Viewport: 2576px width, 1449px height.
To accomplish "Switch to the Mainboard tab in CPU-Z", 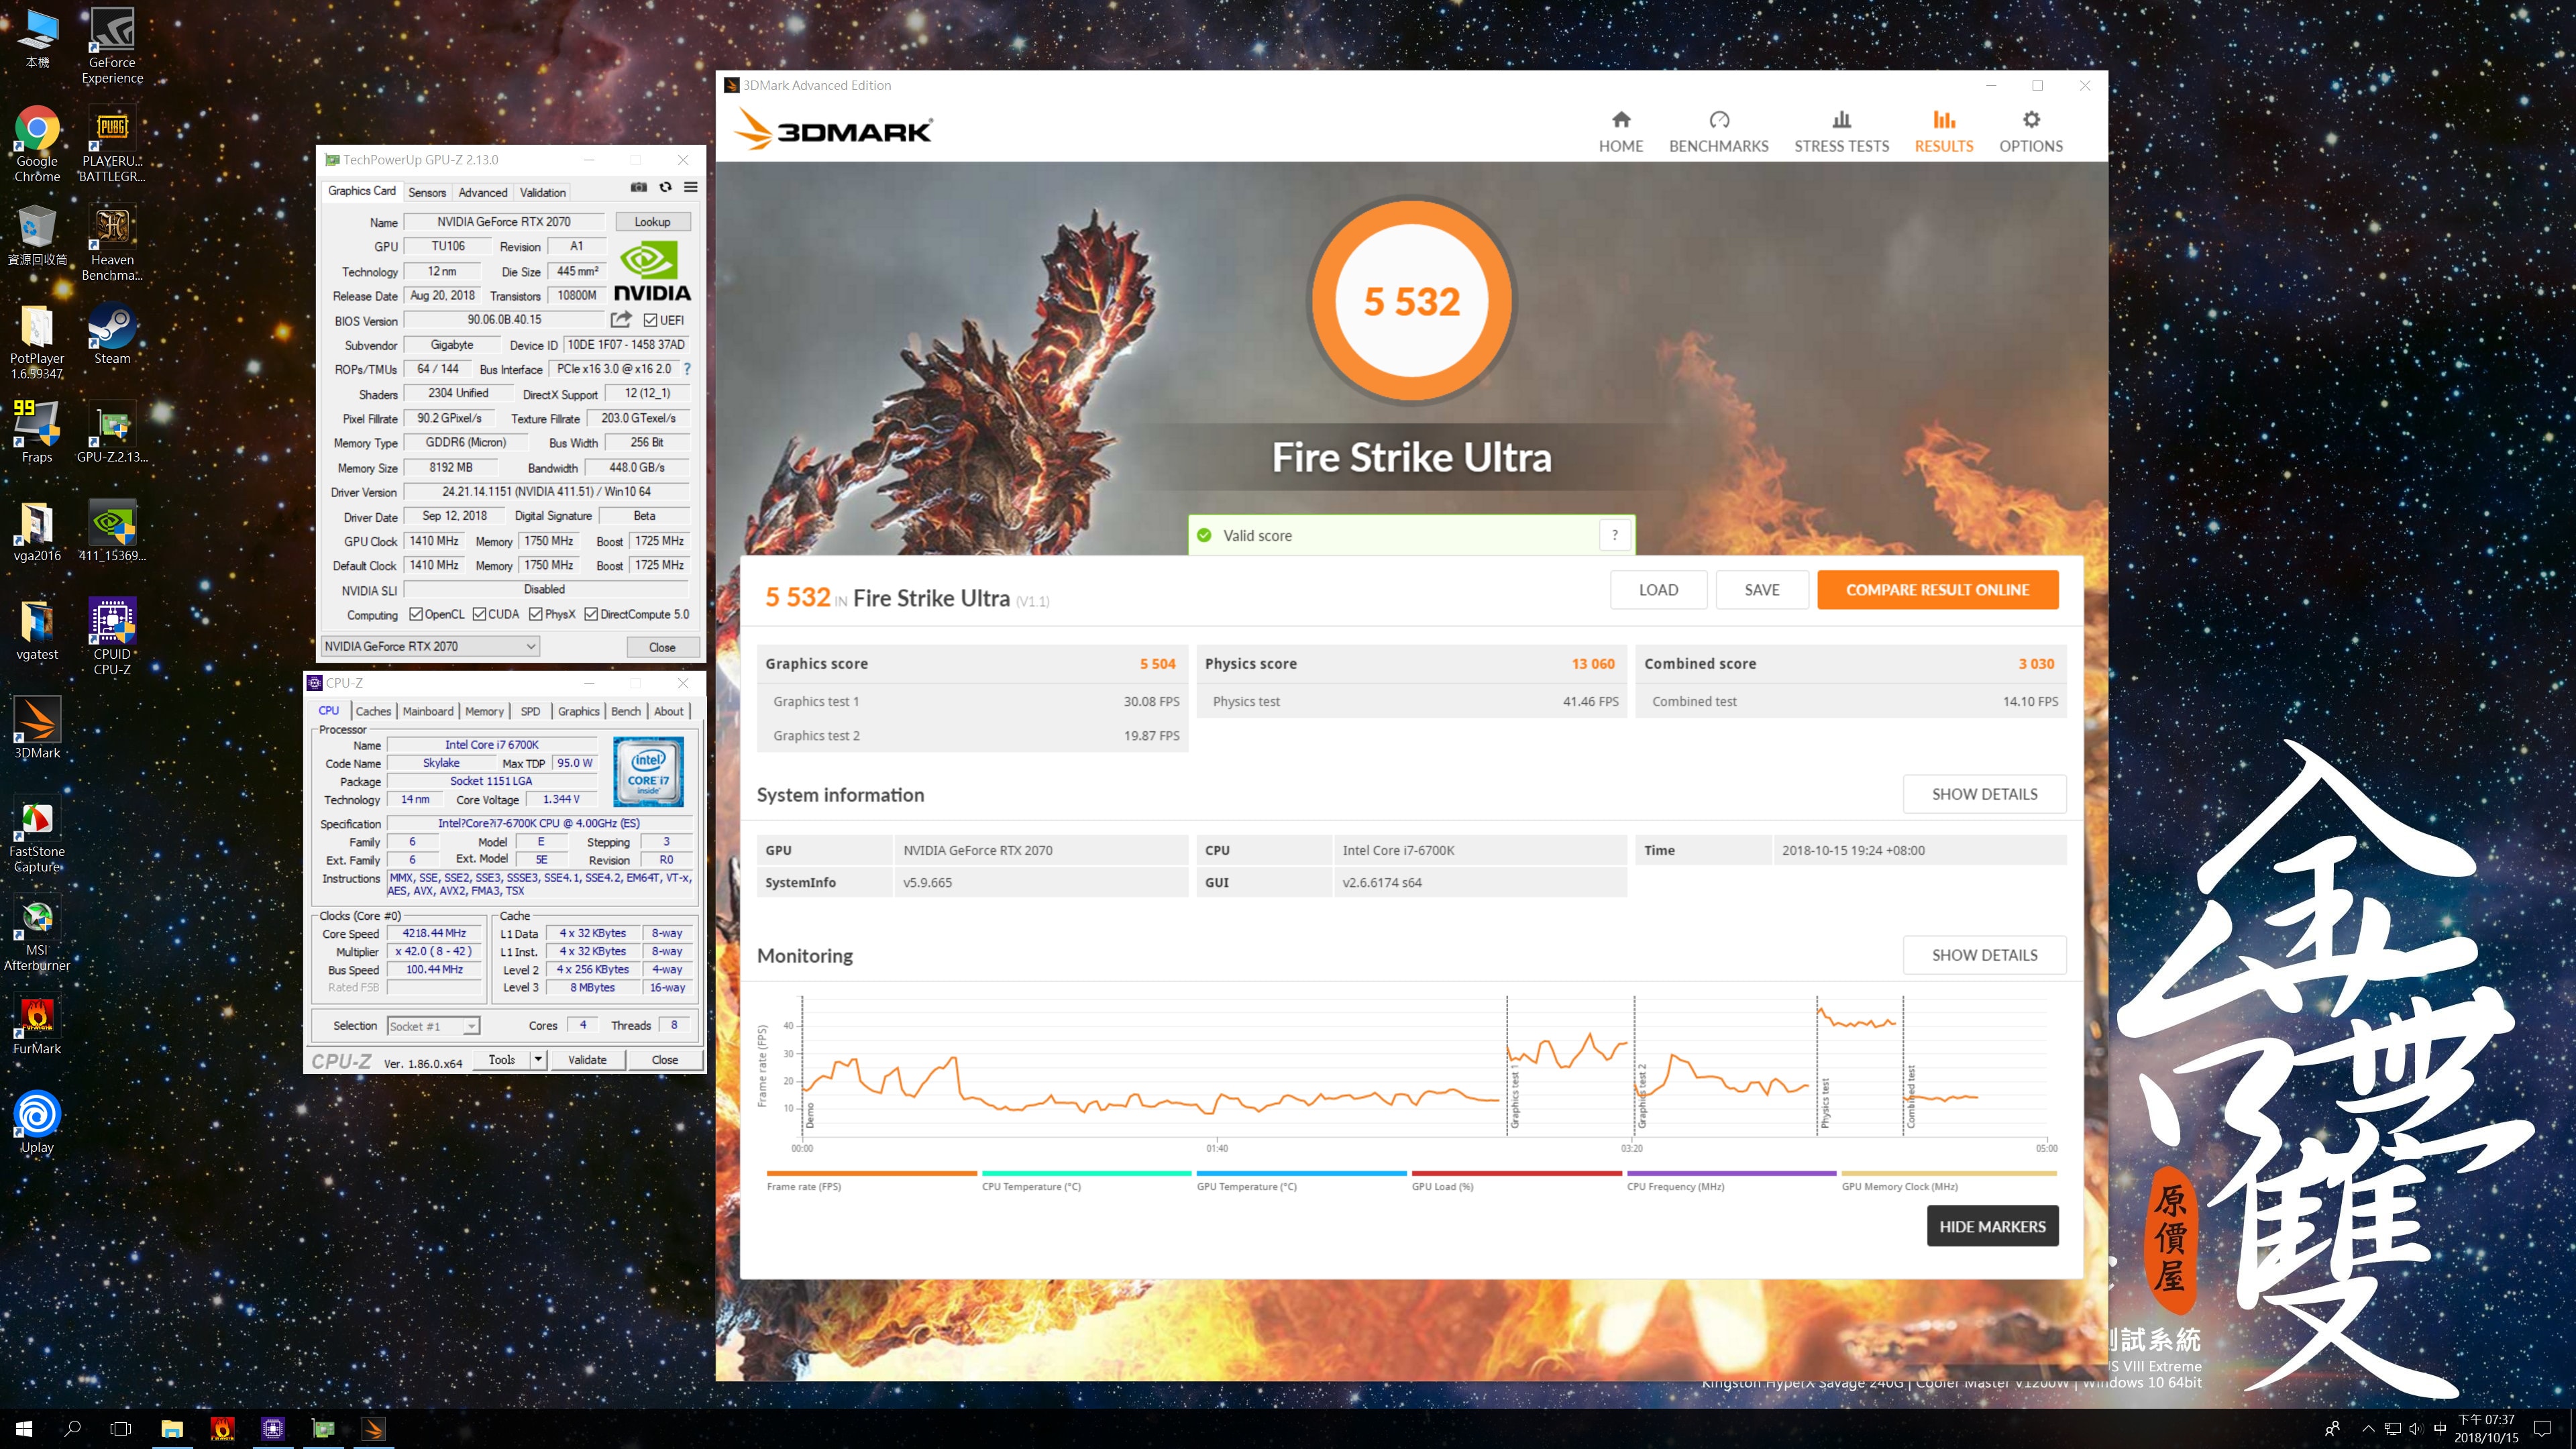I will [428, 711].
